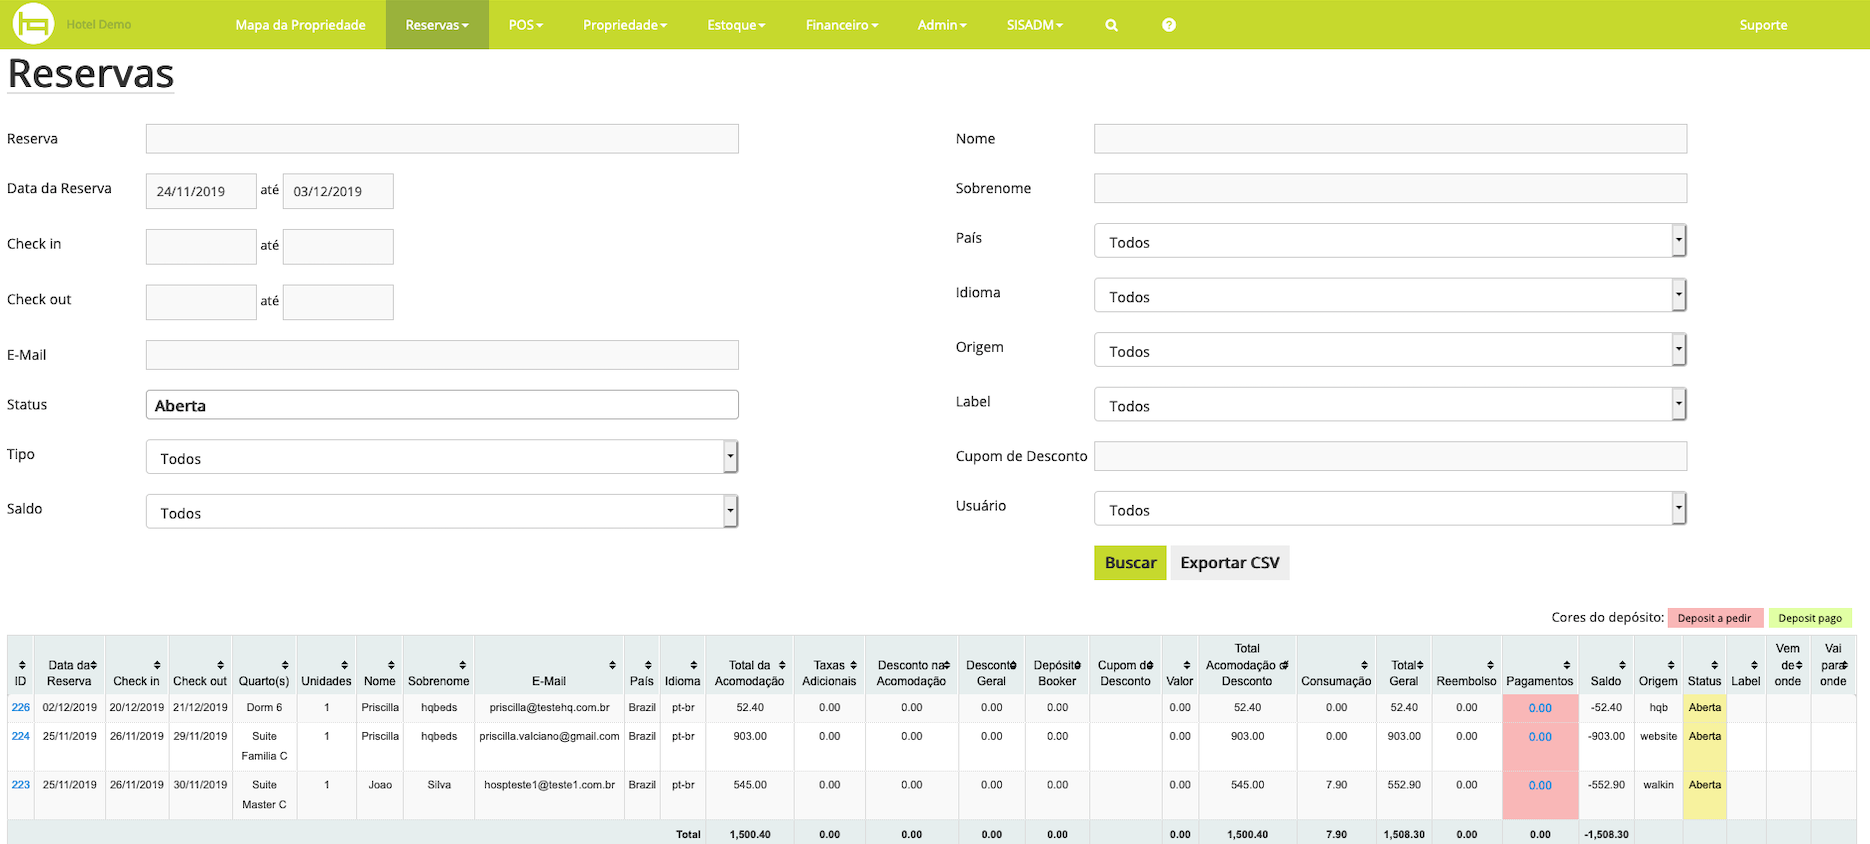Click the Check out end date field
This screenshot has height=844, width=1870.
[338, 302]
